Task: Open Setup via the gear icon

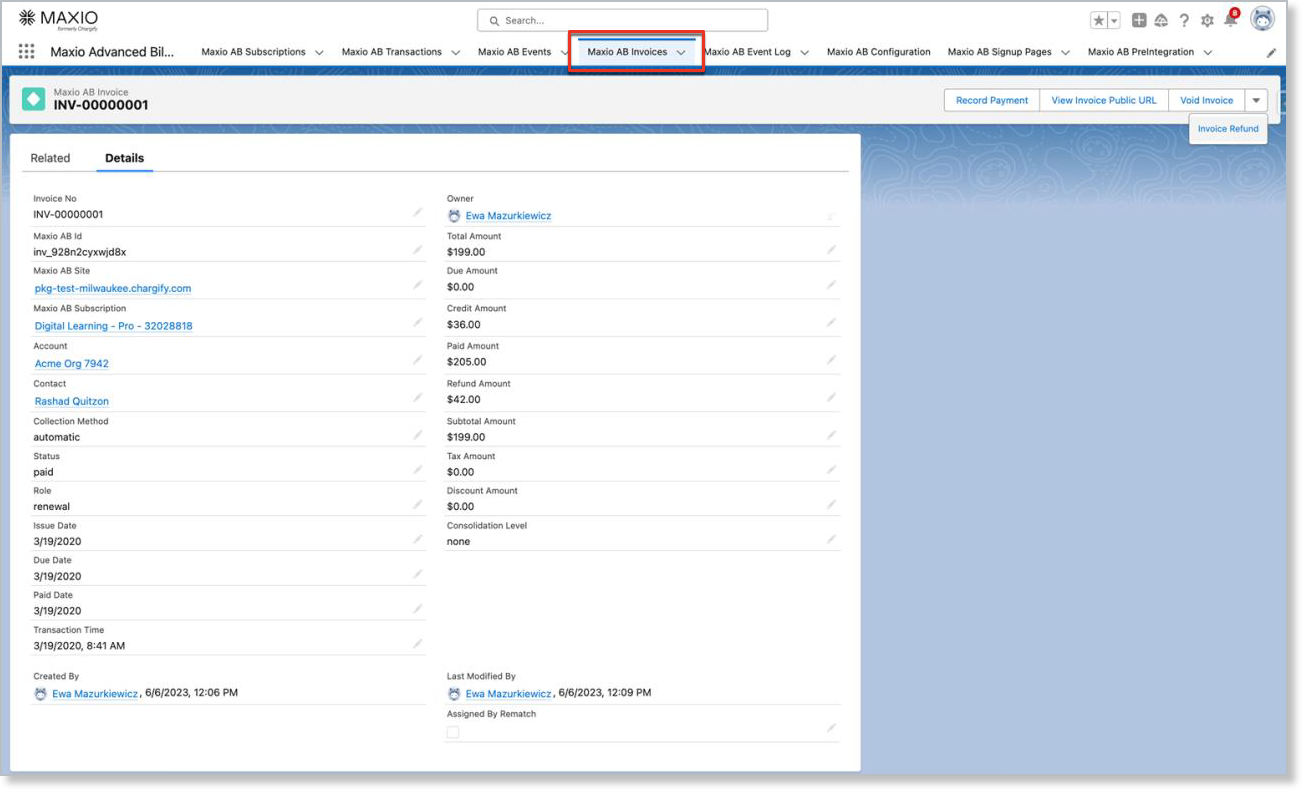Action: click(x=1207, y=19)
